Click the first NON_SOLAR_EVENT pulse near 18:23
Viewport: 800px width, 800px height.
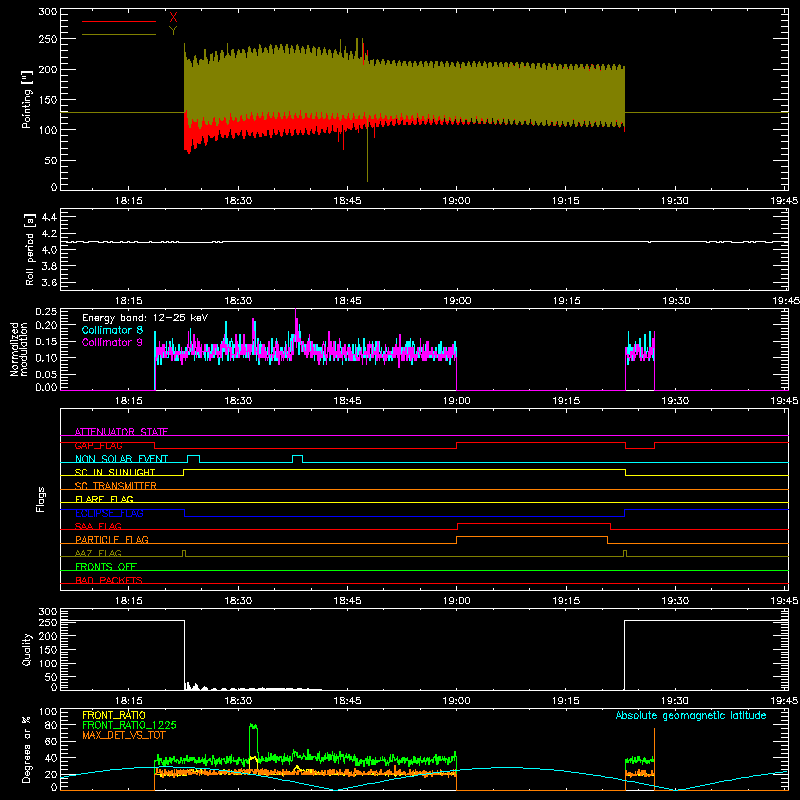(x=193, y=458)
